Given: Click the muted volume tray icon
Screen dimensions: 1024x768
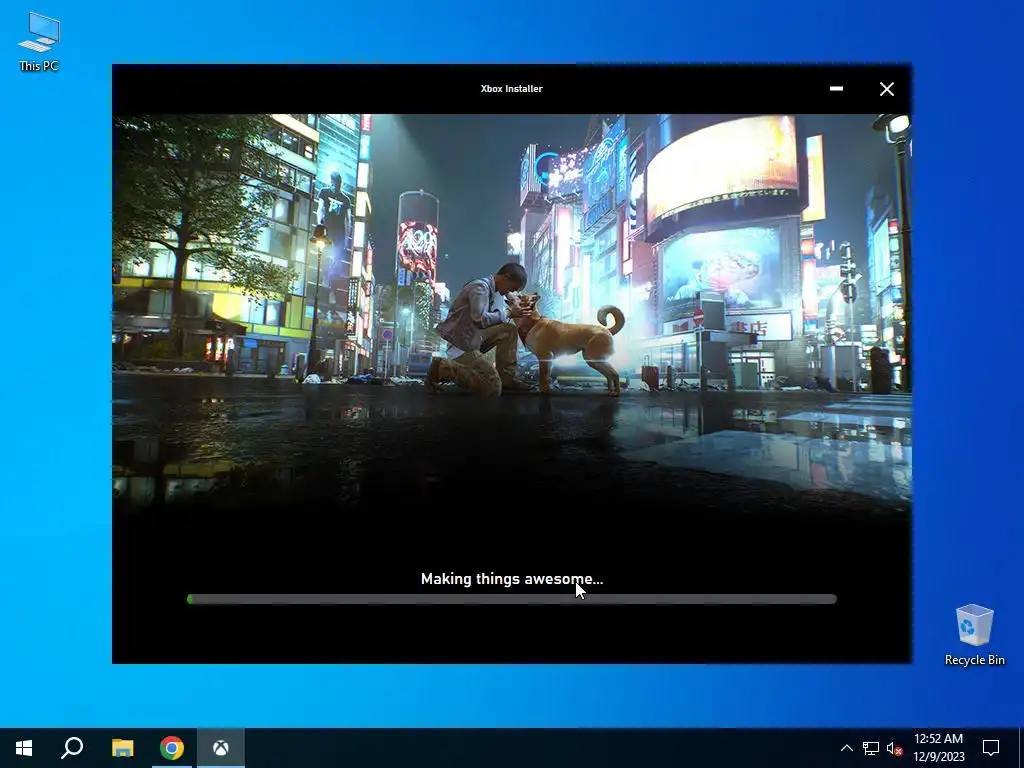Looking at the screenshot, I should click(x=894, y=748).
